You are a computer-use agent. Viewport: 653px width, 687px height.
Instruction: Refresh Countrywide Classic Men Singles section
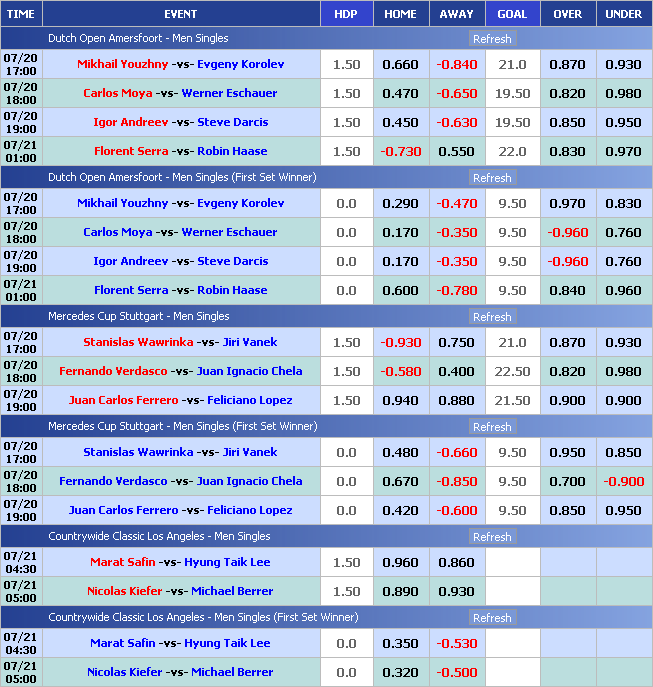[x=491, y=537]
